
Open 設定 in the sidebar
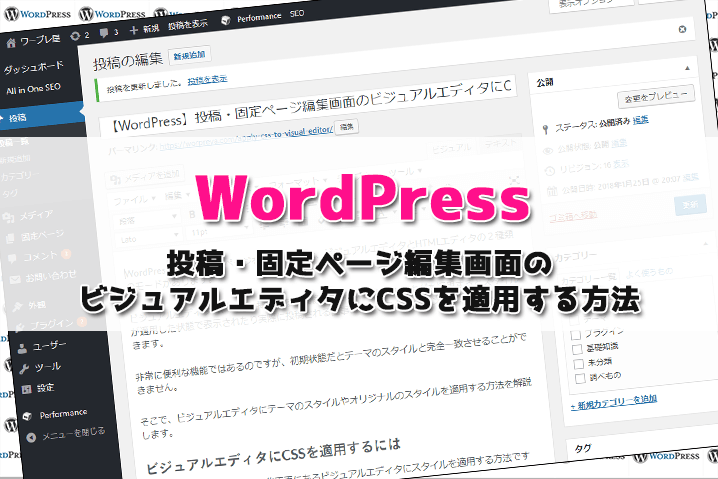[38, 389]
